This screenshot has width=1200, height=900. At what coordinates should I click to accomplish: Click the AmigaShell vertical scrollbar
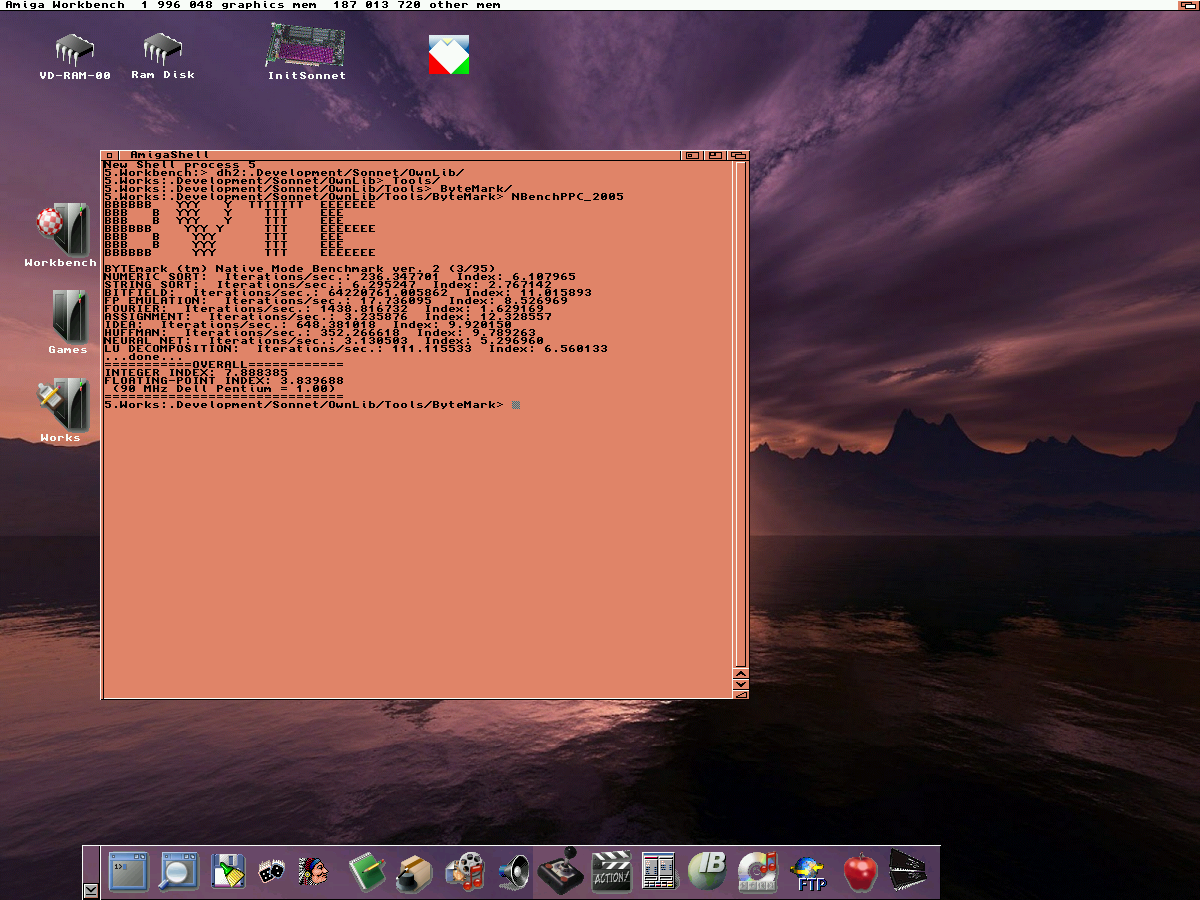click(x=741, y=416)
